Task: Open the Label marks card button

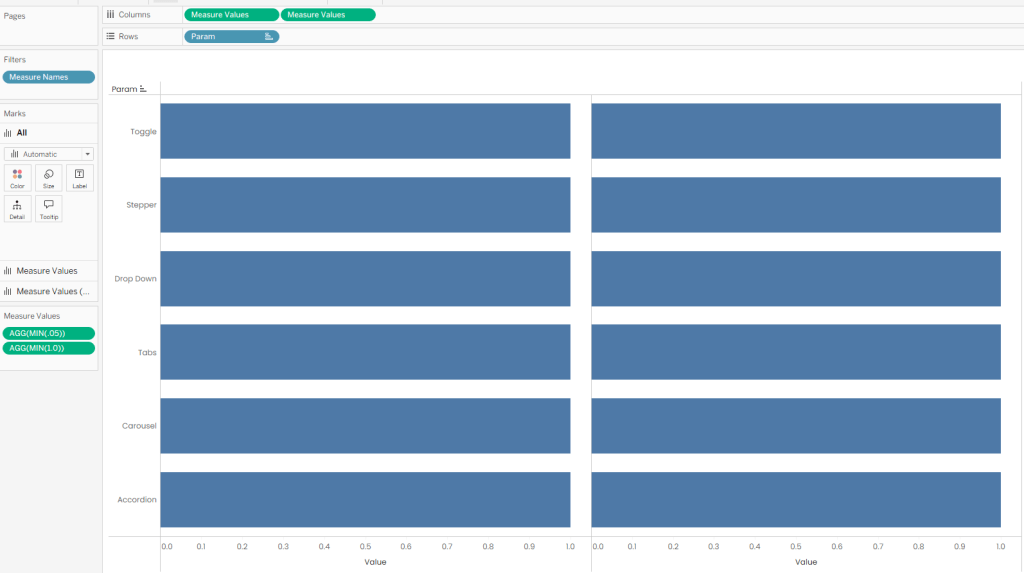Action: point(80,178)
